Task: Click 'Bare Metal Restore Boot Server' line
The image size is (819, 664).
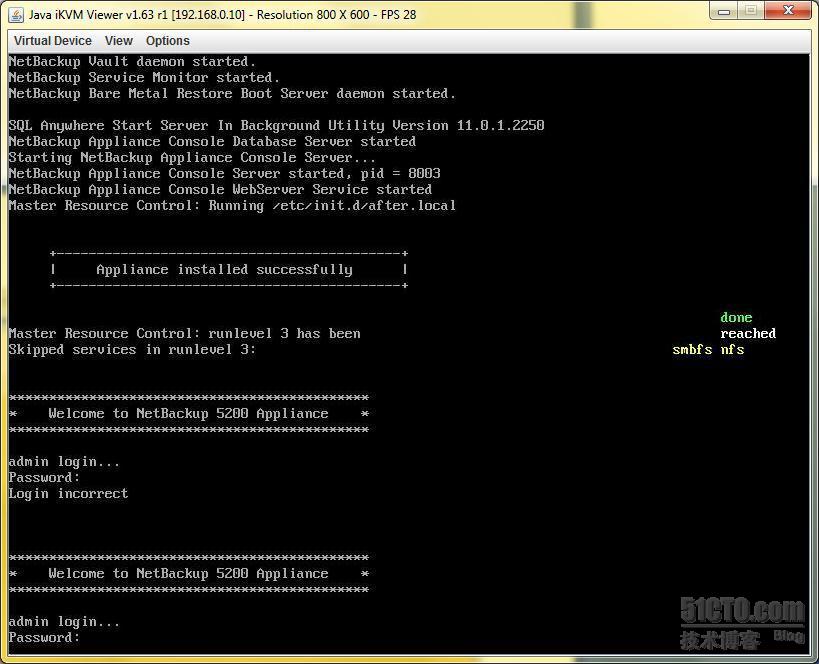Action: (232, 94)
